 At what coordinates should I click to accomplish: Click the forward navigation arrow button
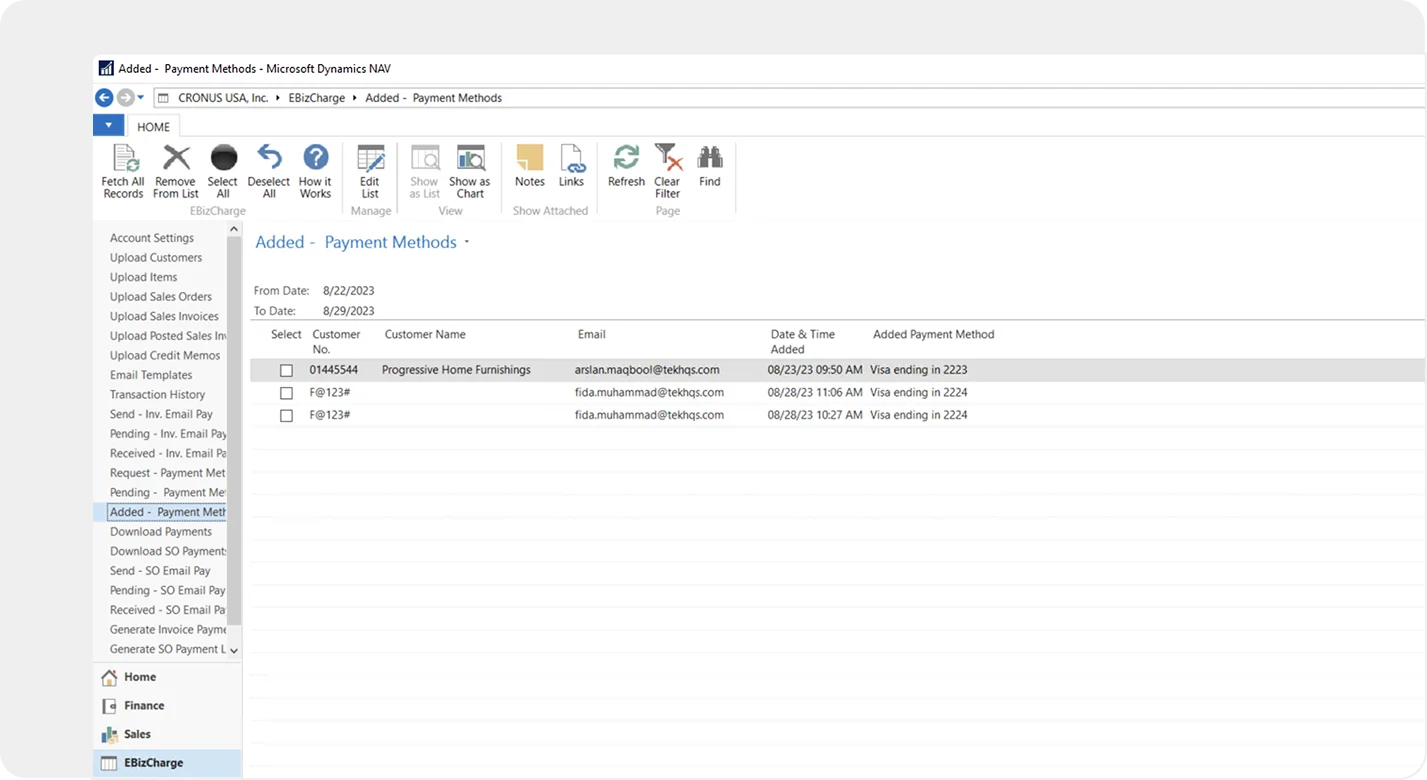125,98
